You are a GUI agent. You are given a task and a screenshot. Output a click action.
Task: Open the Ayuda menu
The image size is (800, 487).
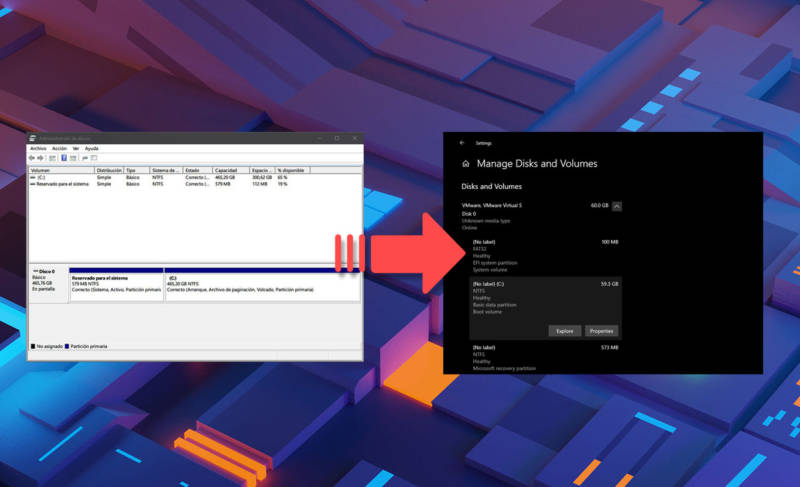(91, 148)
